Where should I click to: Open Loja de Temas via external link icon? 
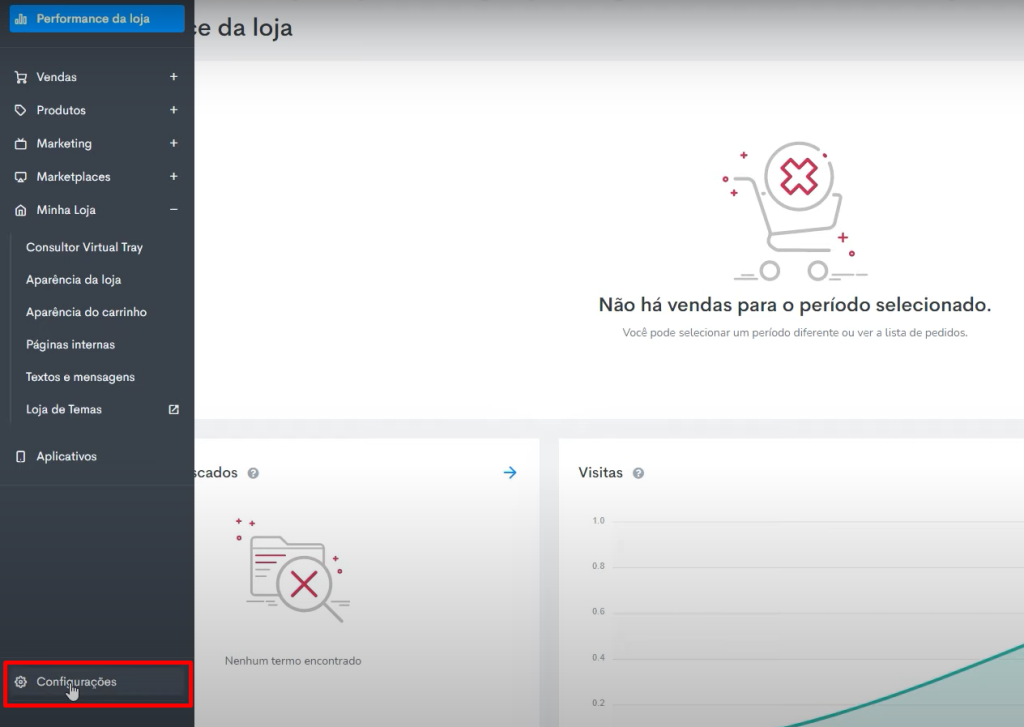pyautogui.click(x=173, y=409)
